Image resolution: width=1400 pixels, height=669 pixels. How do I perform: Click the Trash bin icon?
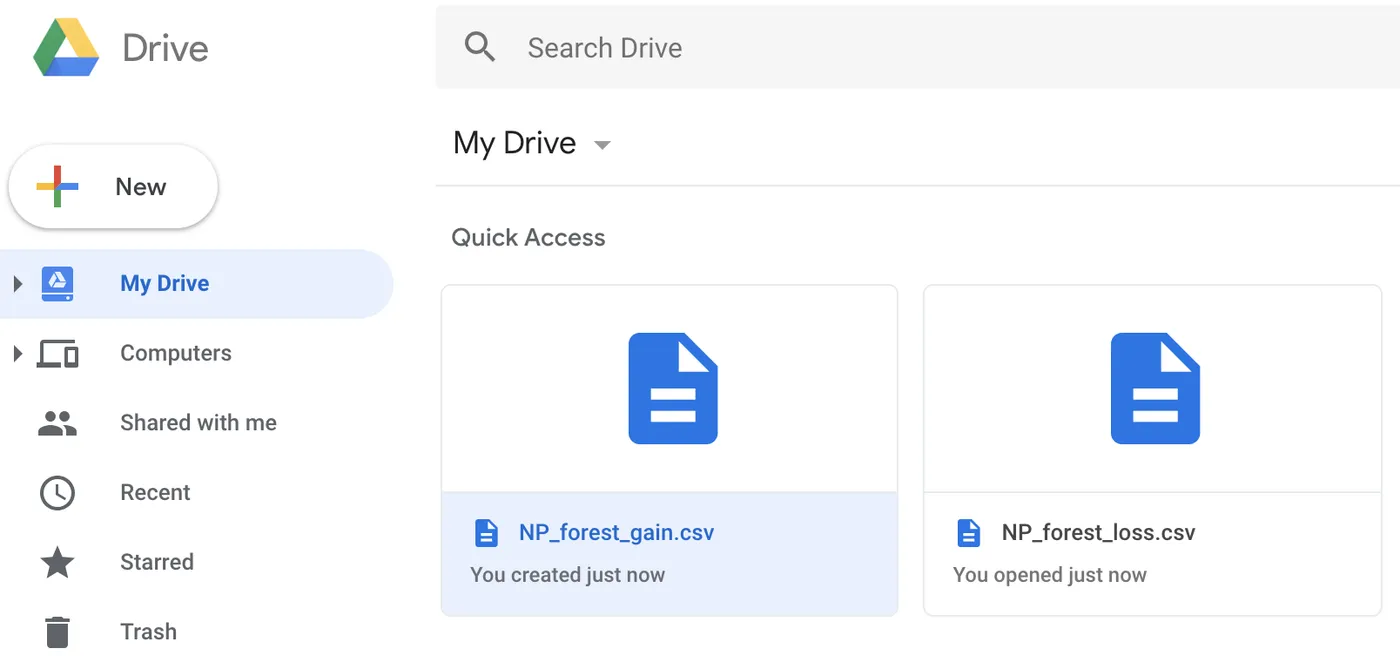(57, 632)
